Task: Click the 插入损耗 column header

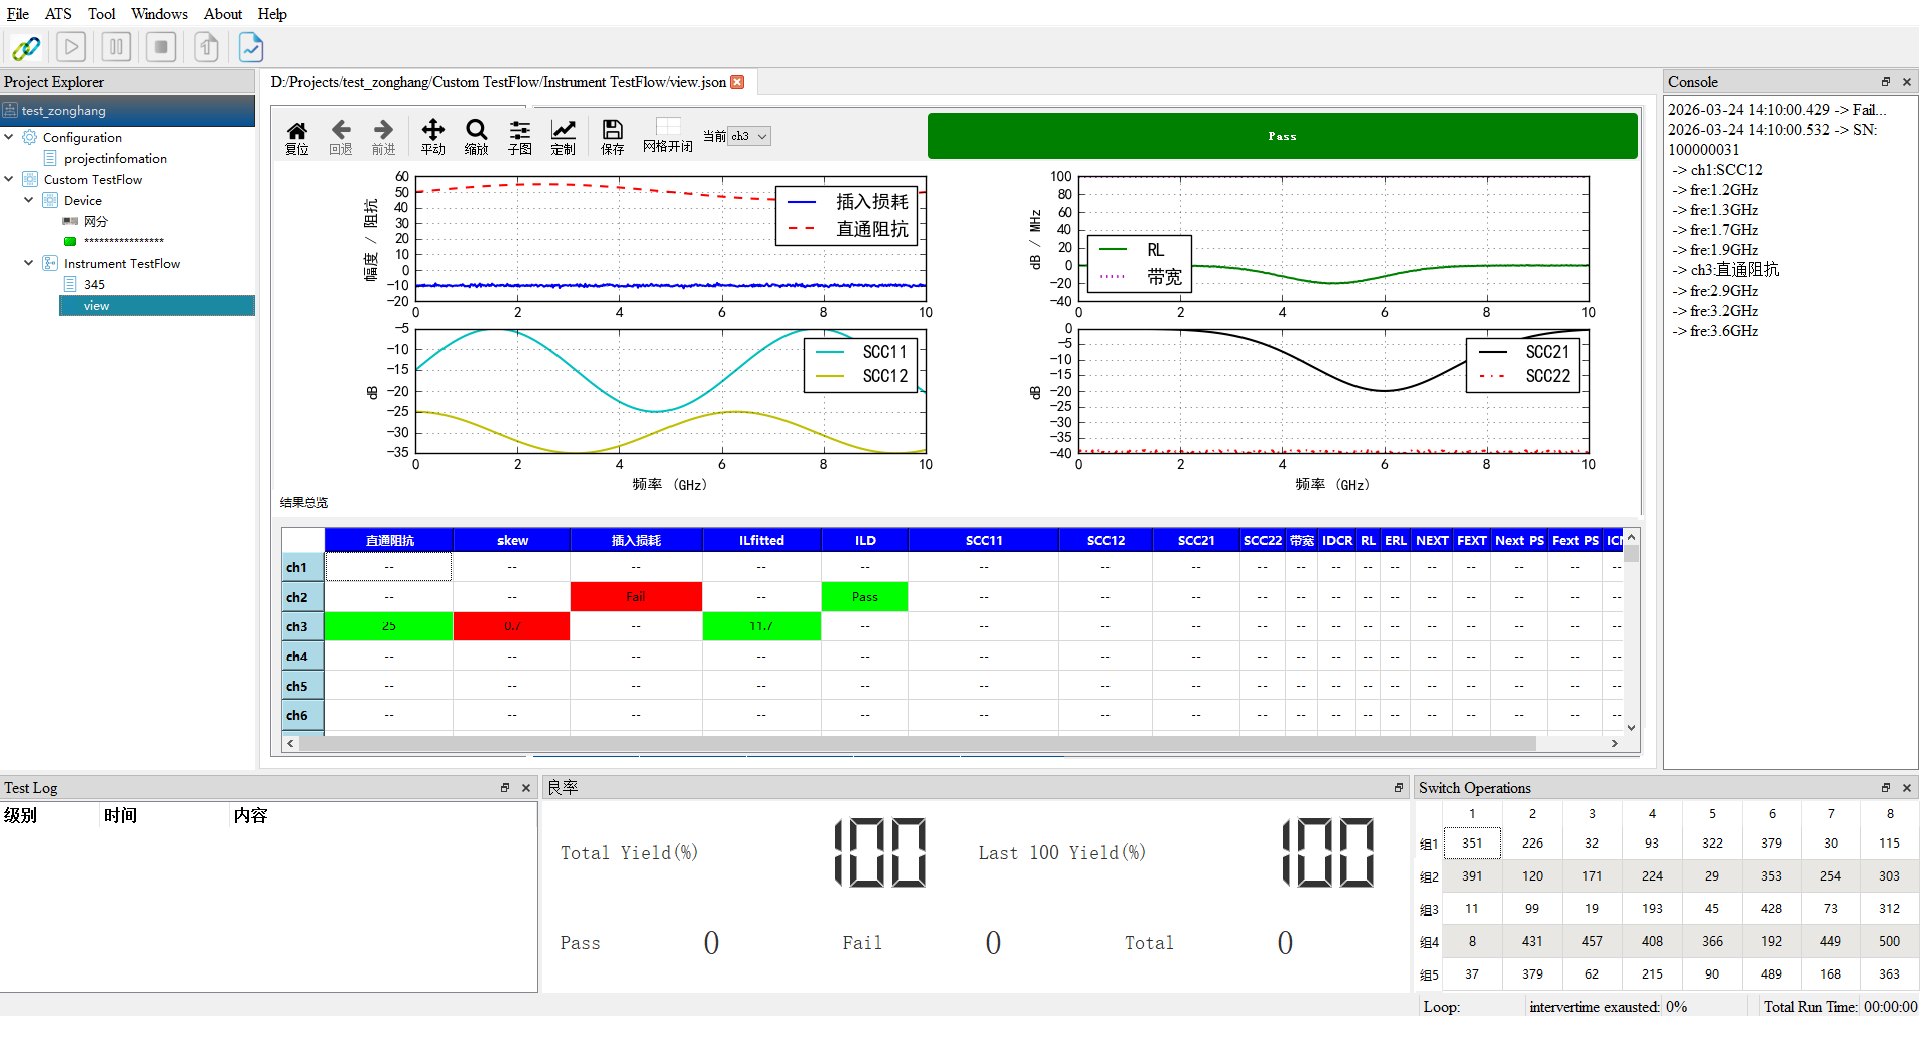Action: tap(636, 540)
